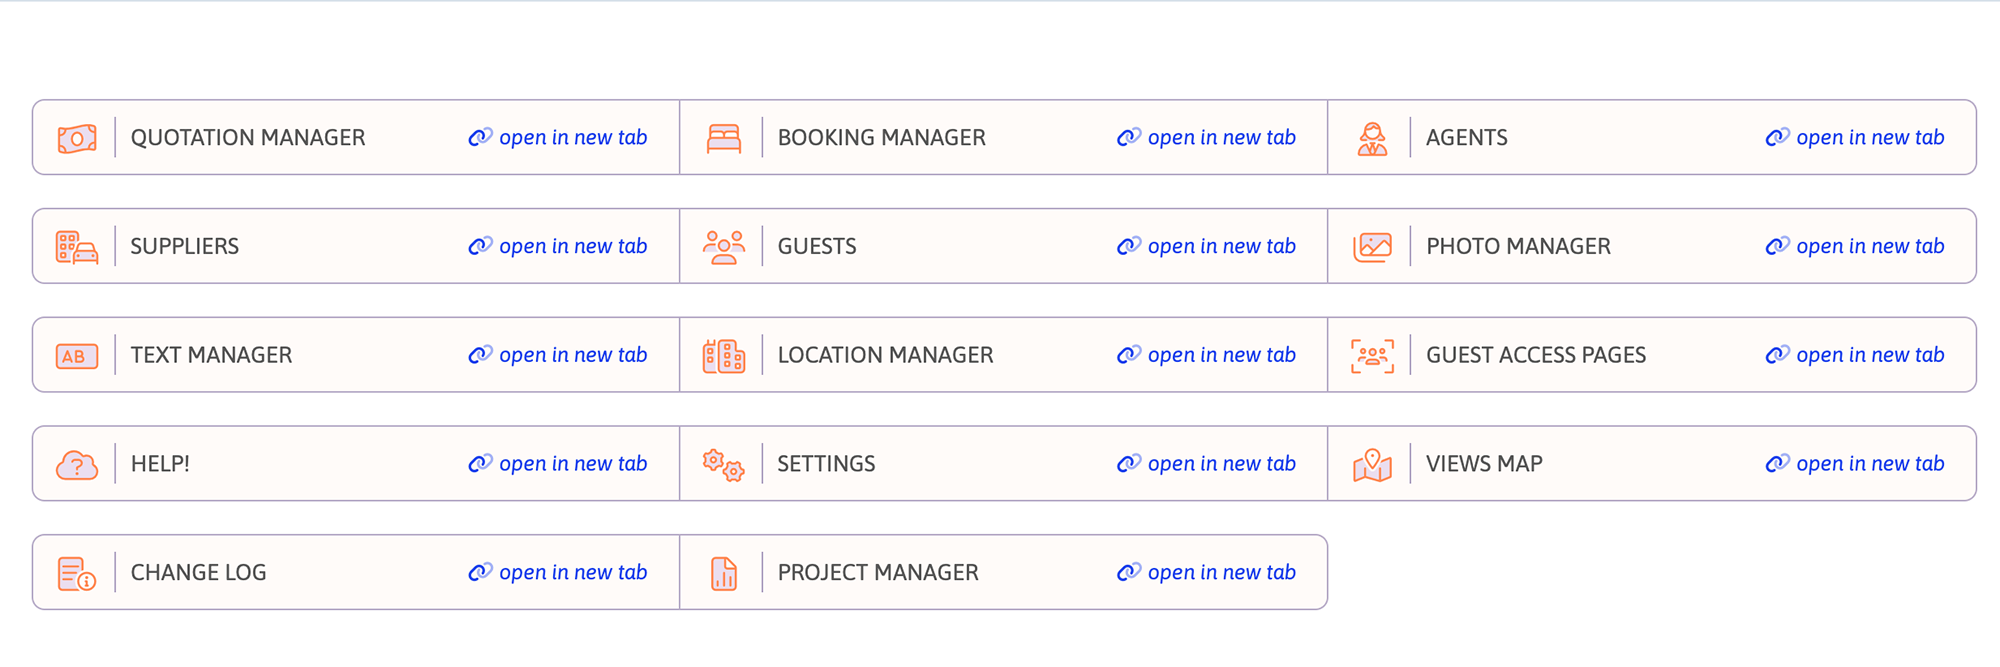Open Guests in new tab
Image resolution: width=2000 pixels, height=667 pixels.
[1221, 247]
